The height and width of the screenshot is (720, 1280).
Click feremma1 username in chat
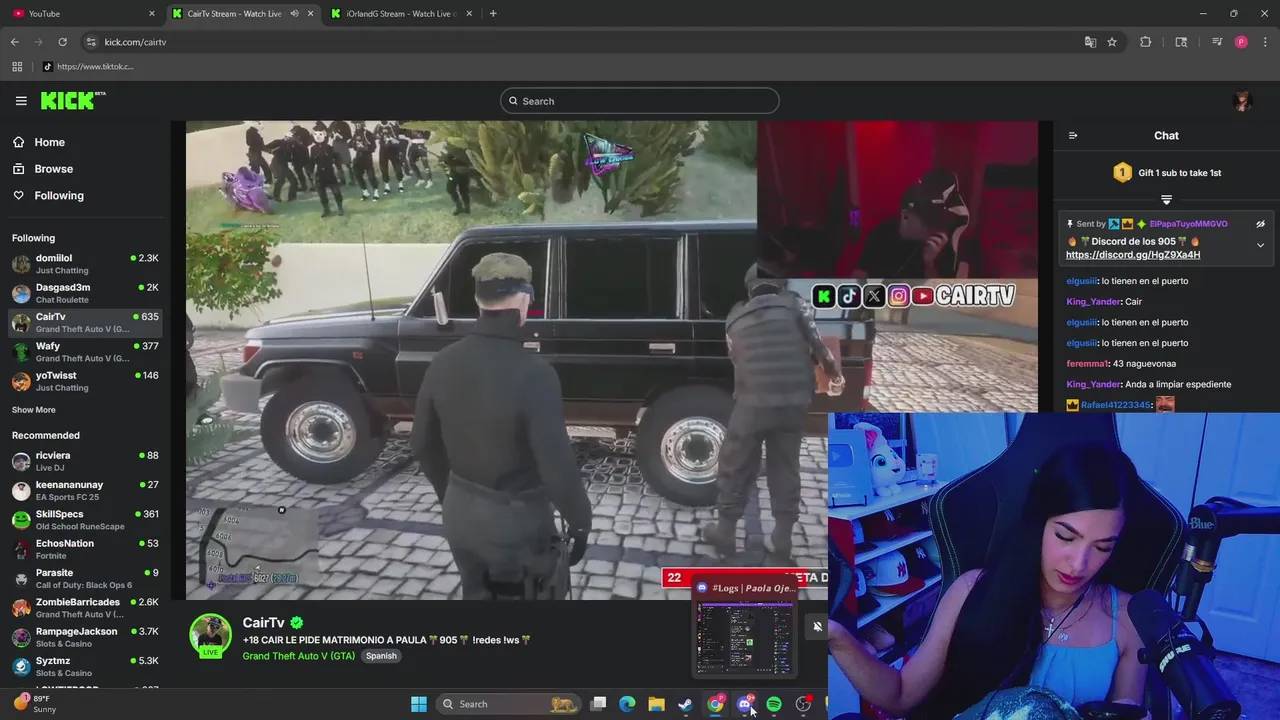[1087, 364]
